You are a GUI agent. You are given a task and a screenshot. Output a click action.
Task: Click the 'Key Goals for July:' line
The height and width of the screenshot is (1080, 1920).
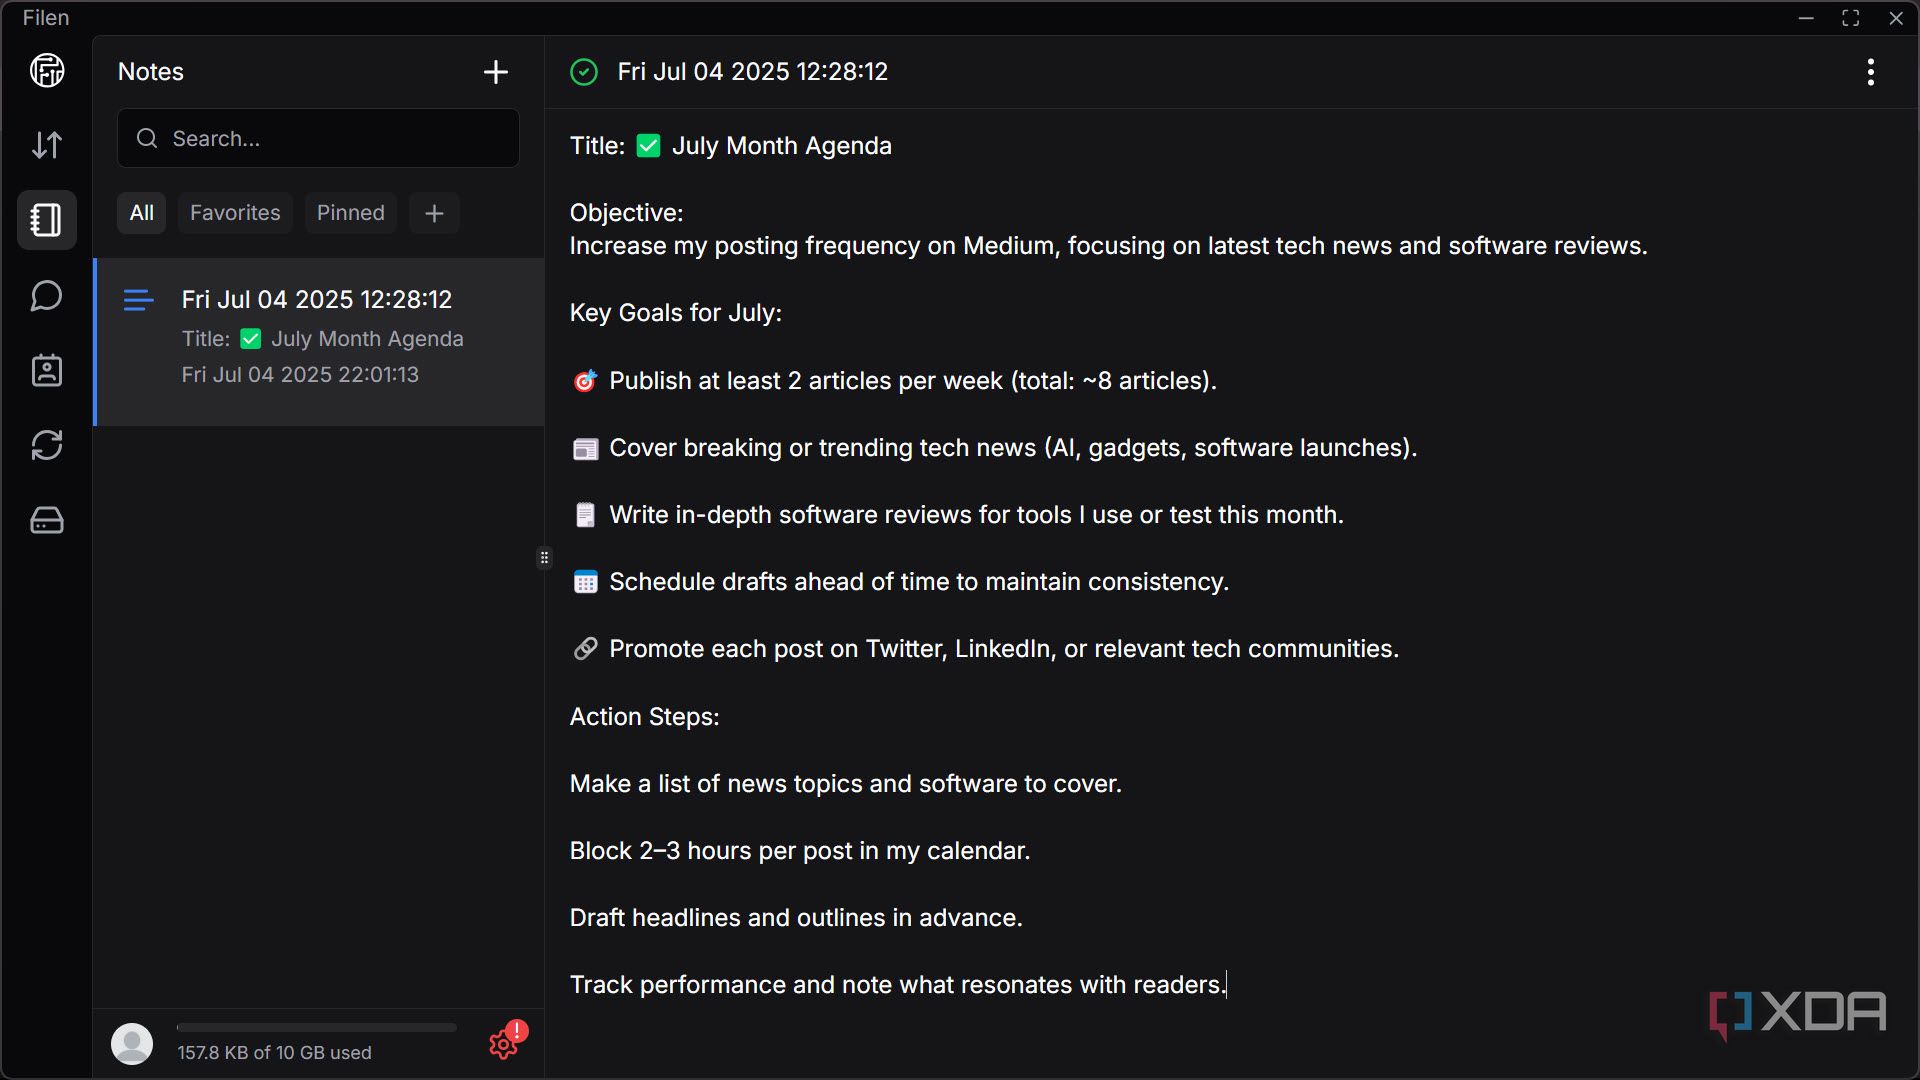pos(676,313)
